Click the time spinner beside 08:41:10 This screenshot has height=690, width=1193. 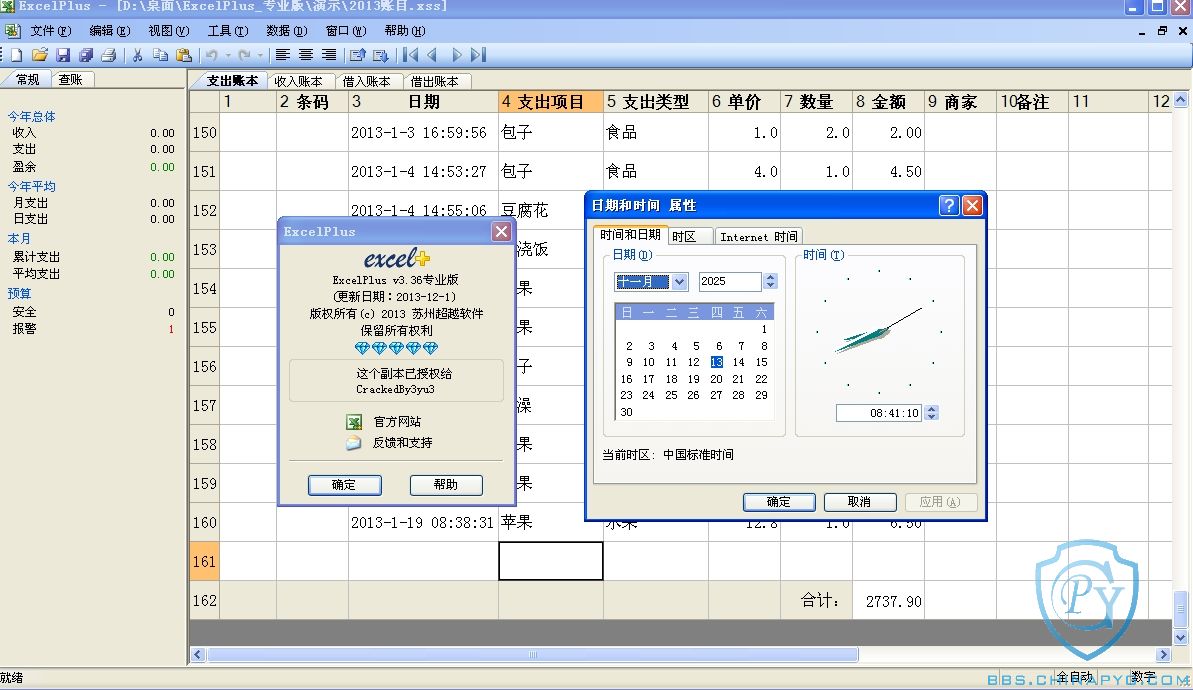pos(931,413)
